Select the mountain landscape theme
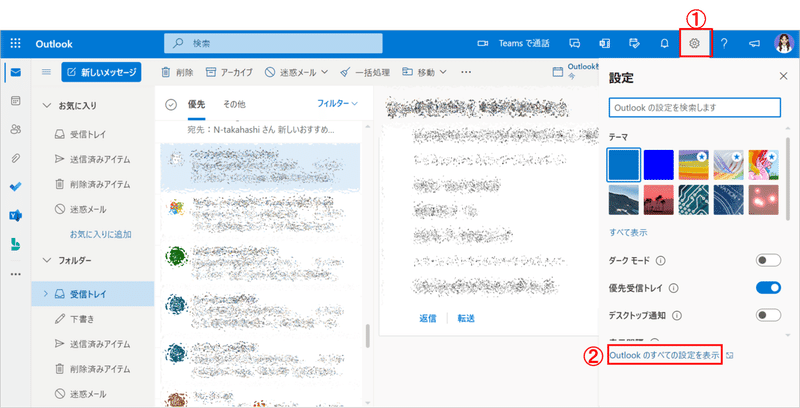 click(x=623, y=200)
